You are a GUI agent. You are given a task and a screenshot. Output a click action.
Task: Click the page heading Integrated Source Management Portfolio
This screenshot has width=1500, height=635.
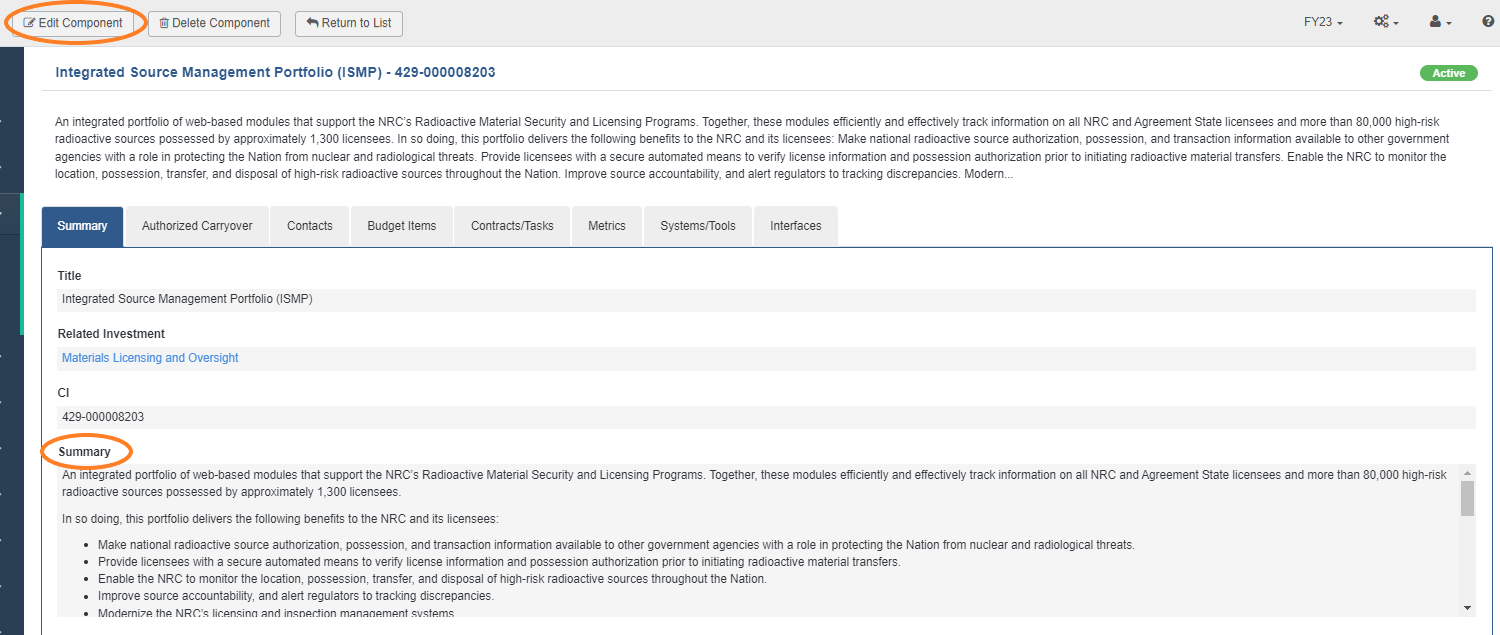click(x=275, y=73)
